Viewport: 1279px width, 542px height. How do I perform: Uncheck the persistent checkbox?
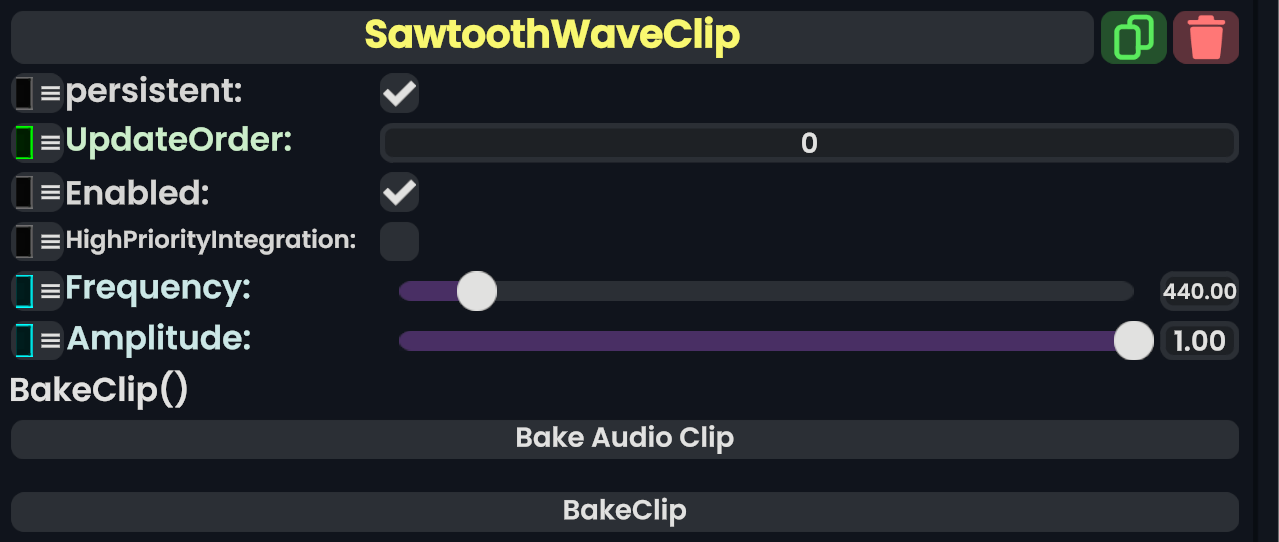[399, 94]
